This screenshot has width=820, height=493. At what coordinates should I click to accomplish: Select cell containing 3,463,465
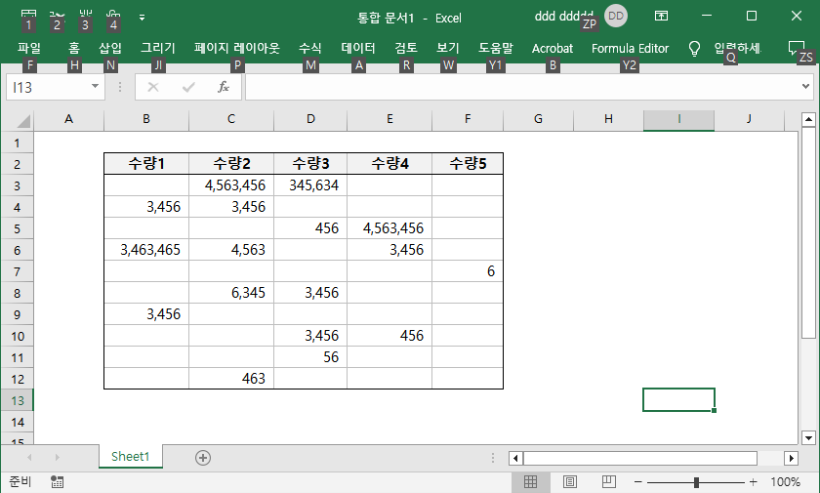tap(146, 250)
